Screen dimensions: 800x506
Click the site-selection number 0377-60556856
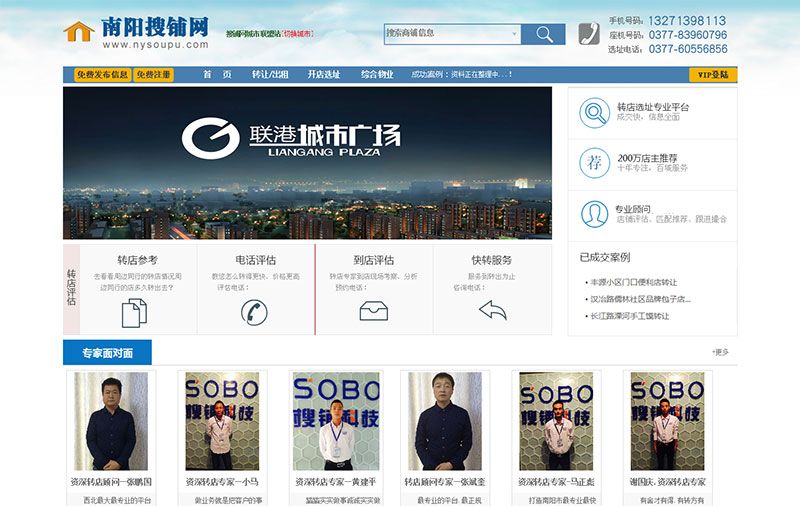pyautogui.click(x=688, y=49)
